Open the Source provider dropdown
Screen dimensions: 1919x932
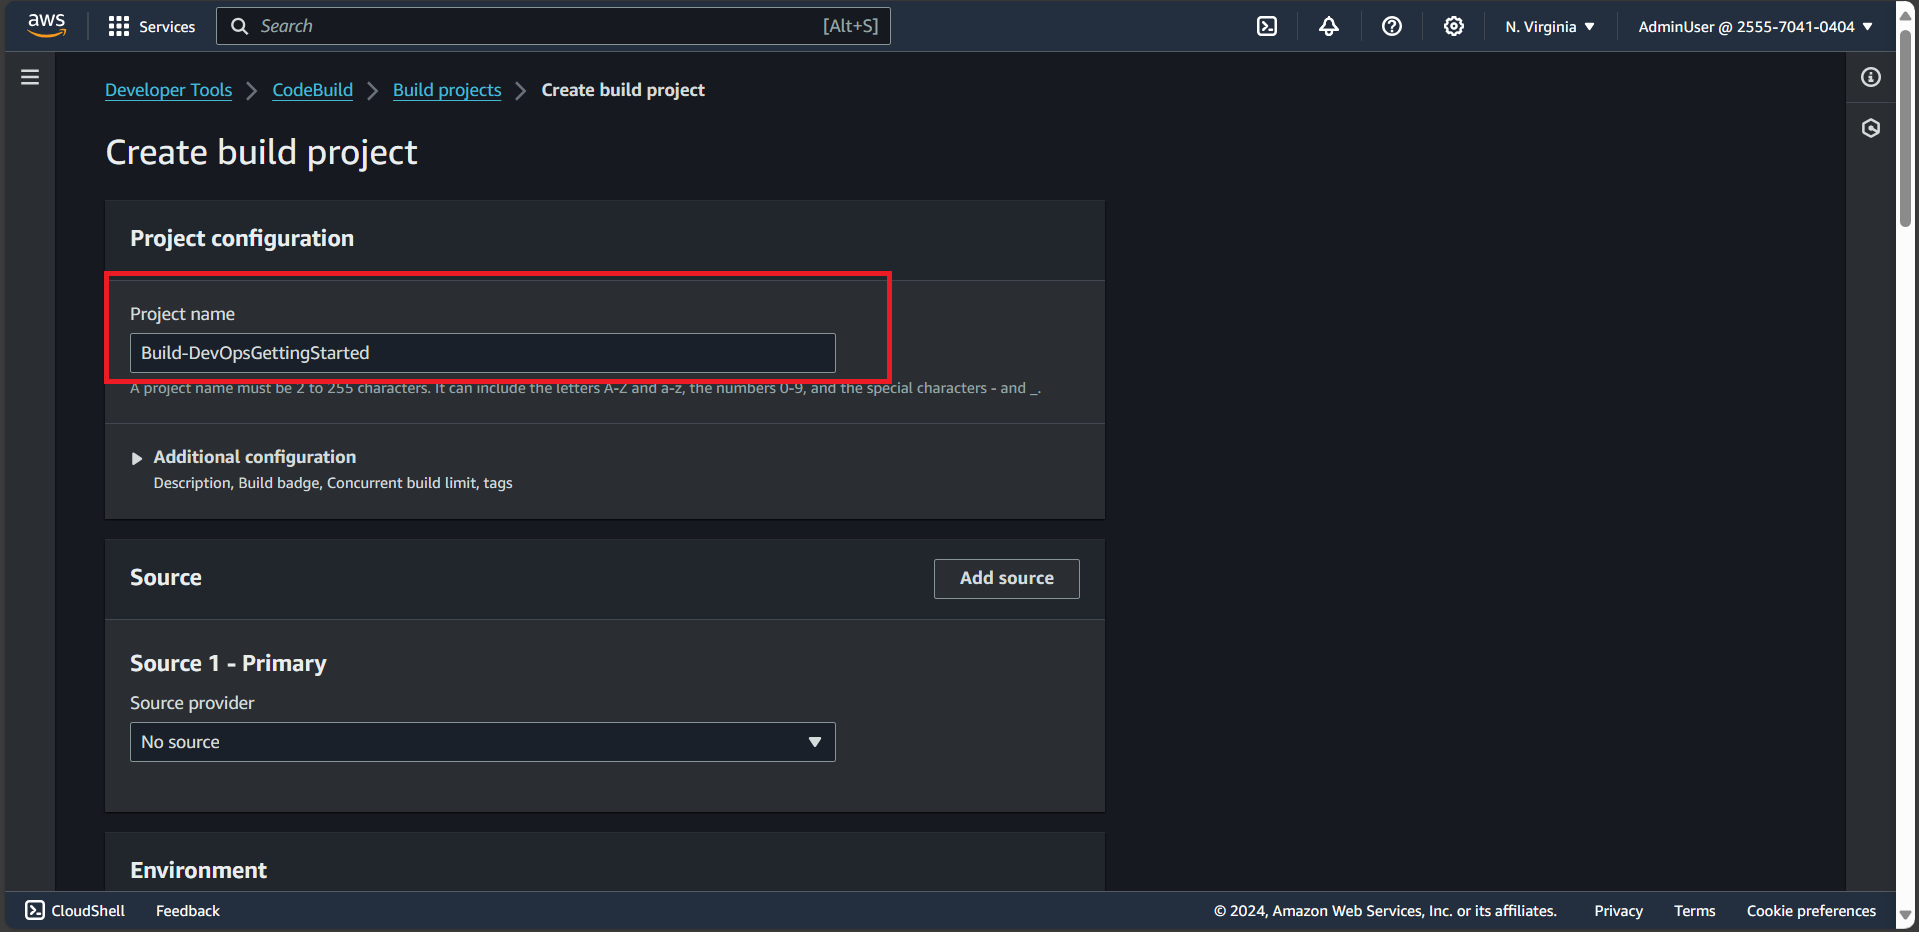(483, 742)
